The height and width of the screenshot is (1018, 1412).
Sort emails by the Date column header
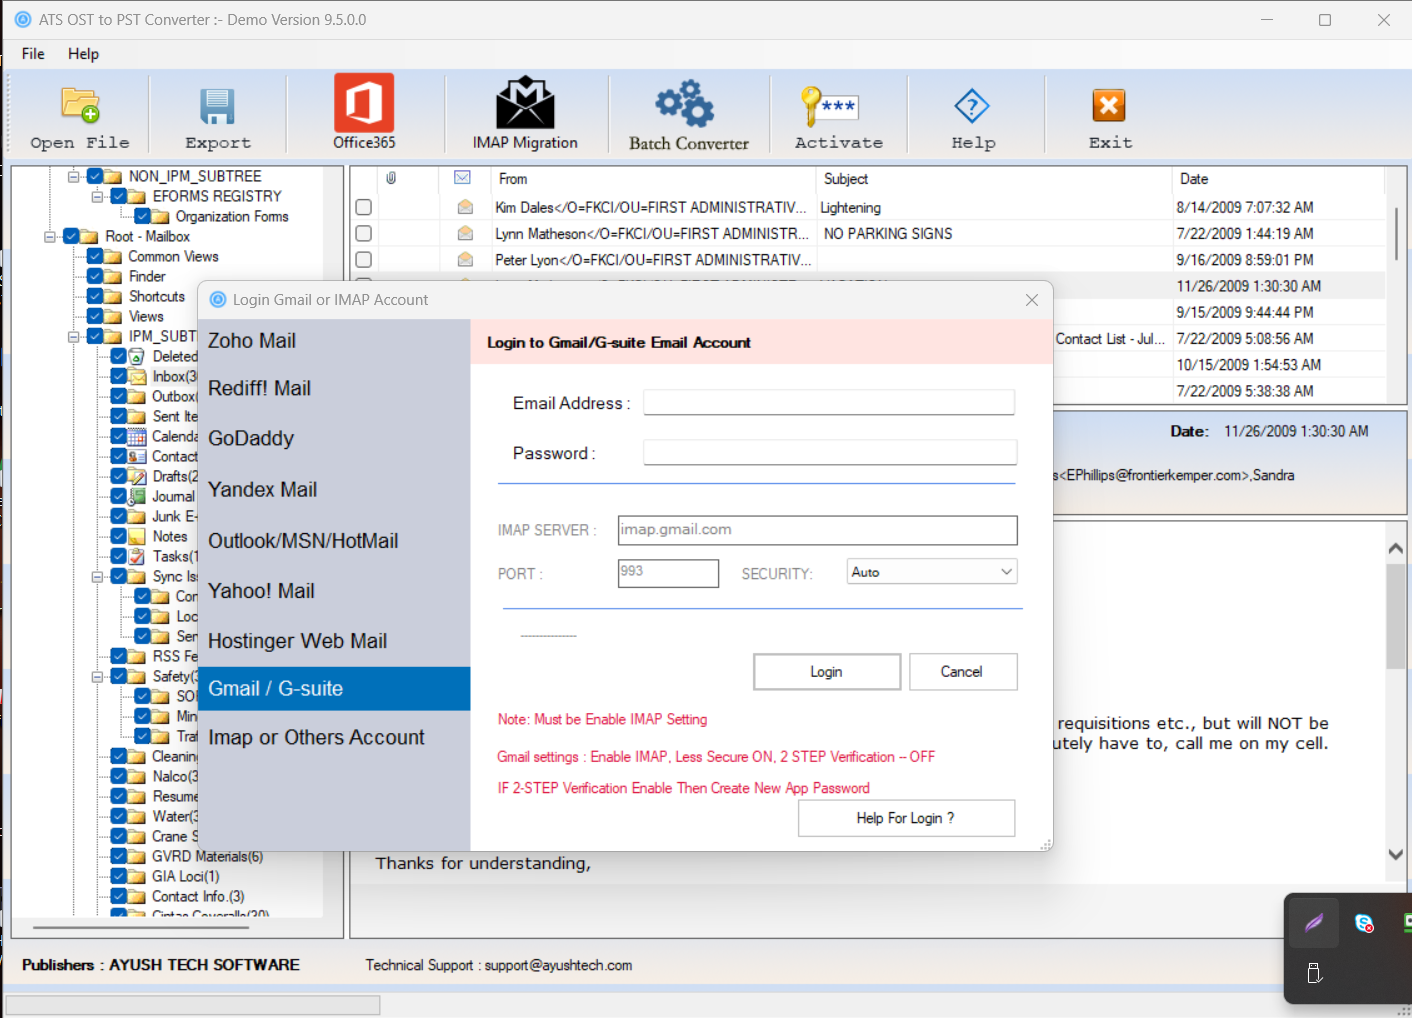pyautogui.click(x=1194, y=179)
